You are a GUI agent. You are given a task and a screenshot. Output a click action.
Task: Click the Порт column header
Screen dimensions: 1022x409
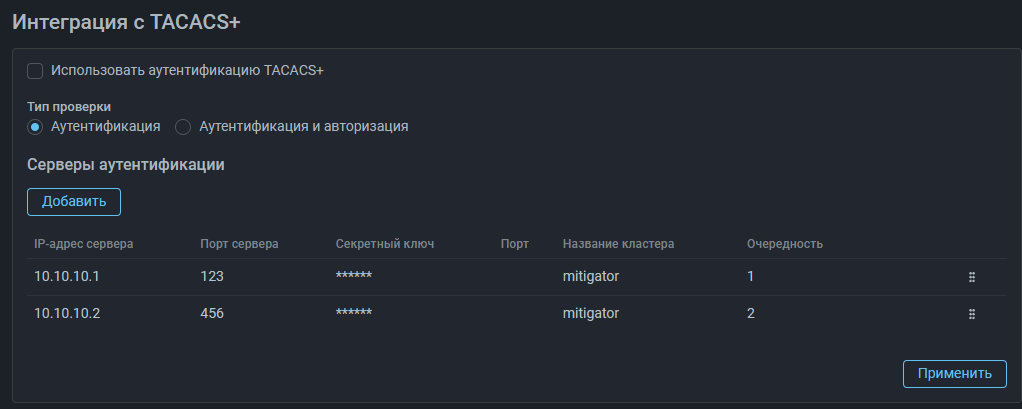514,243
